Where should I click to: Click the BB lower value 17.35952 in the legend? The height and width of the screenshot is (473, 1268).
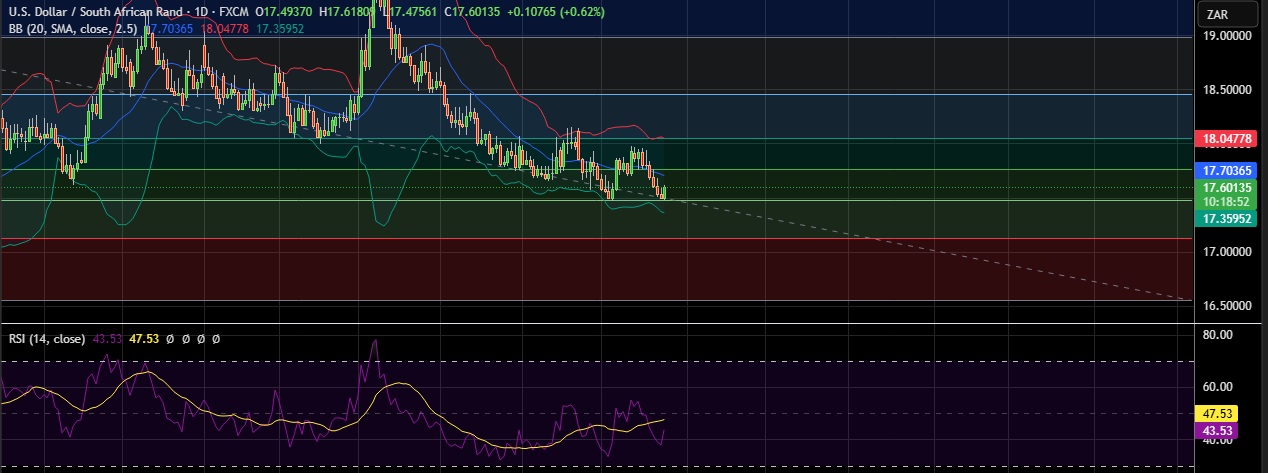click(x=282, y=29)
